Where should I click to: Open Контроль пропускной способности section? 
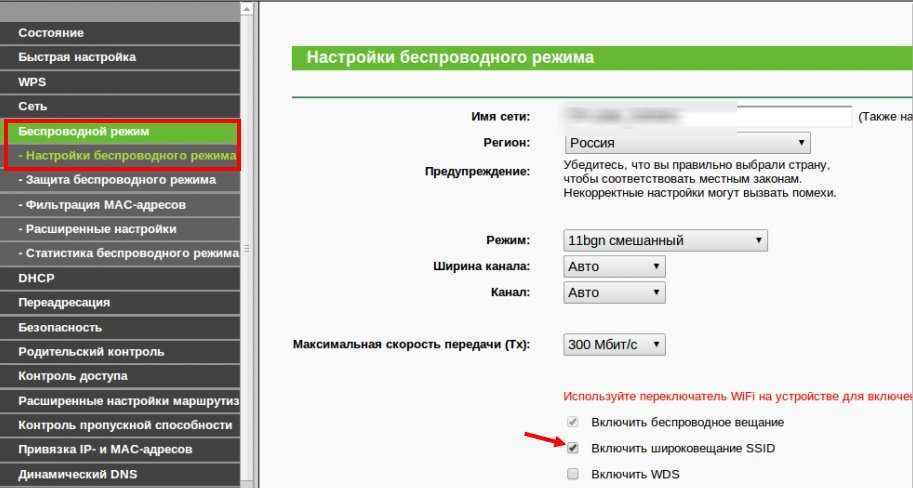tap(119, 426)
